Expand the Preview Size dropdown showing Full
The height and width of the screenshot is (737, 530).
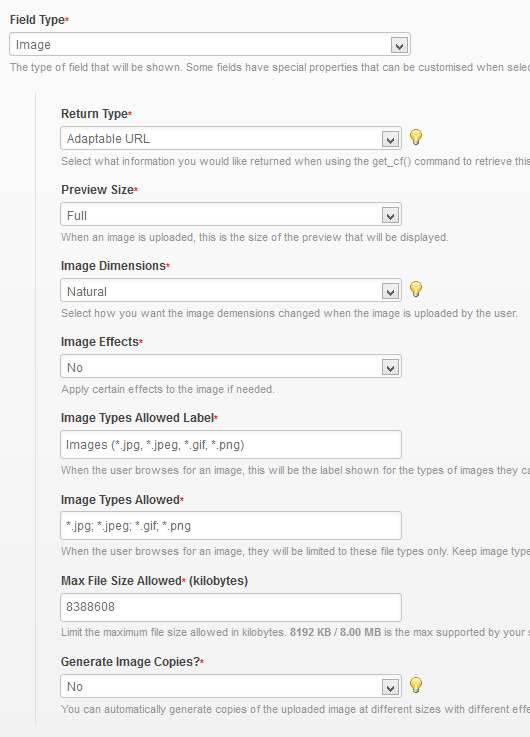click(x=231, y=215)
